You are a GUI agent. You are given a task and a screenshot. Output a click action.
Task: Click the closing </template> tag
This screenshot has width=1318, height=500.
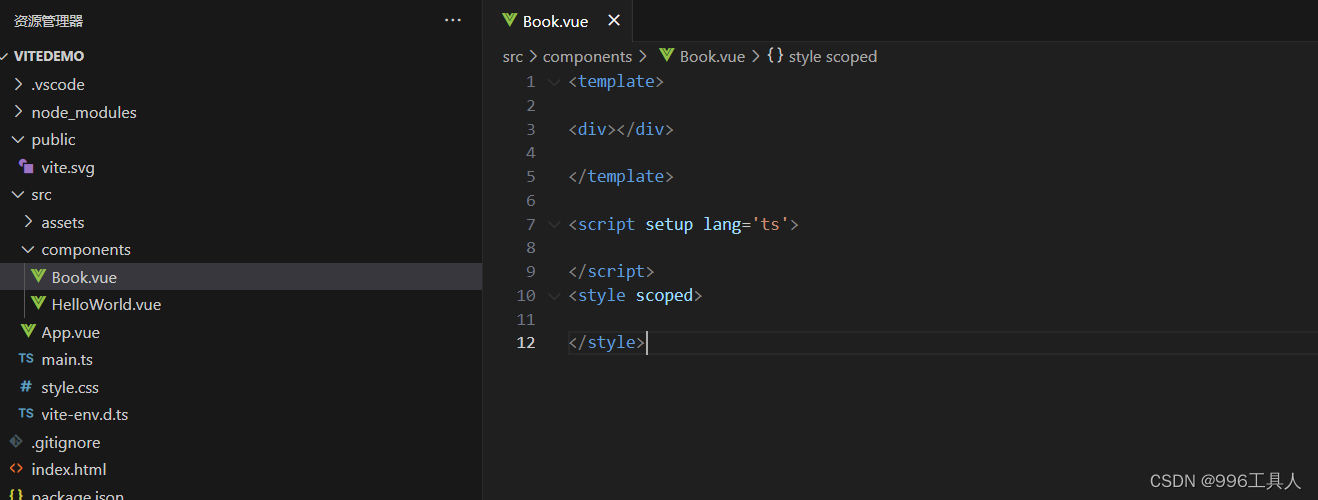point(621,176)
